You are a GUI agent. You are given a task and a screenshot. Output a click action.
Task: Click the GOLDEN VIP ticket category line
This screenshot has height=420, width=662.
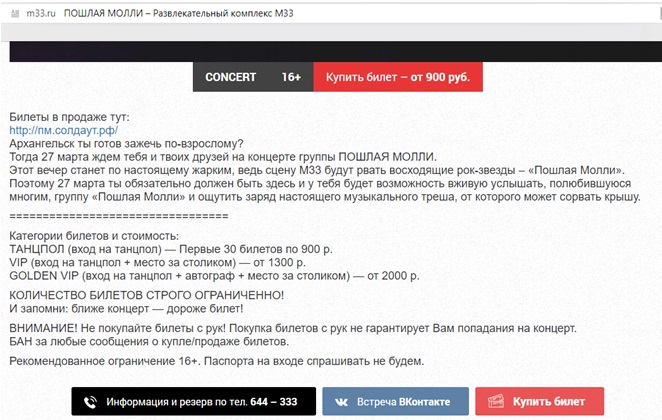click(214, 274)
